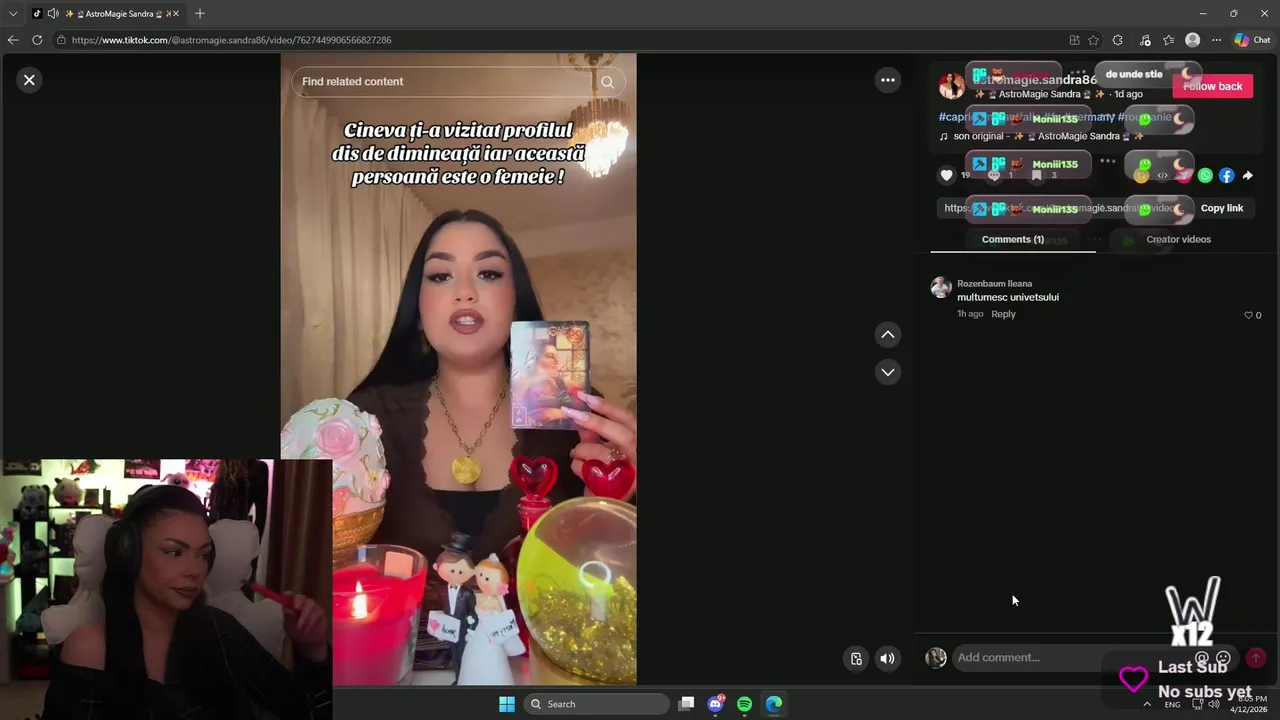Open browser extensions menu
This screenshot has height=720, width=1280.
click(1118, 40)
